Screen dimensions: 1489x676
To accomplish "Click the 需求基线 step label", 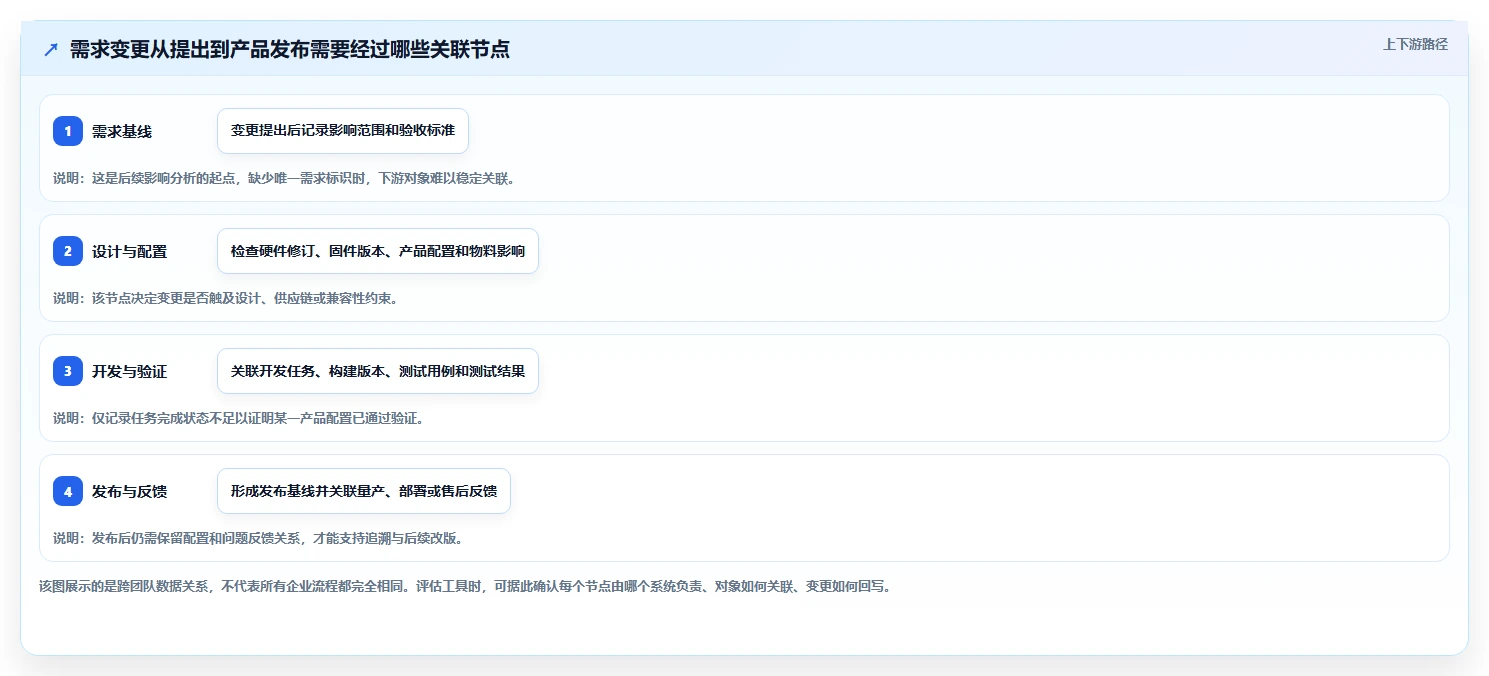I will coord(122,132).
